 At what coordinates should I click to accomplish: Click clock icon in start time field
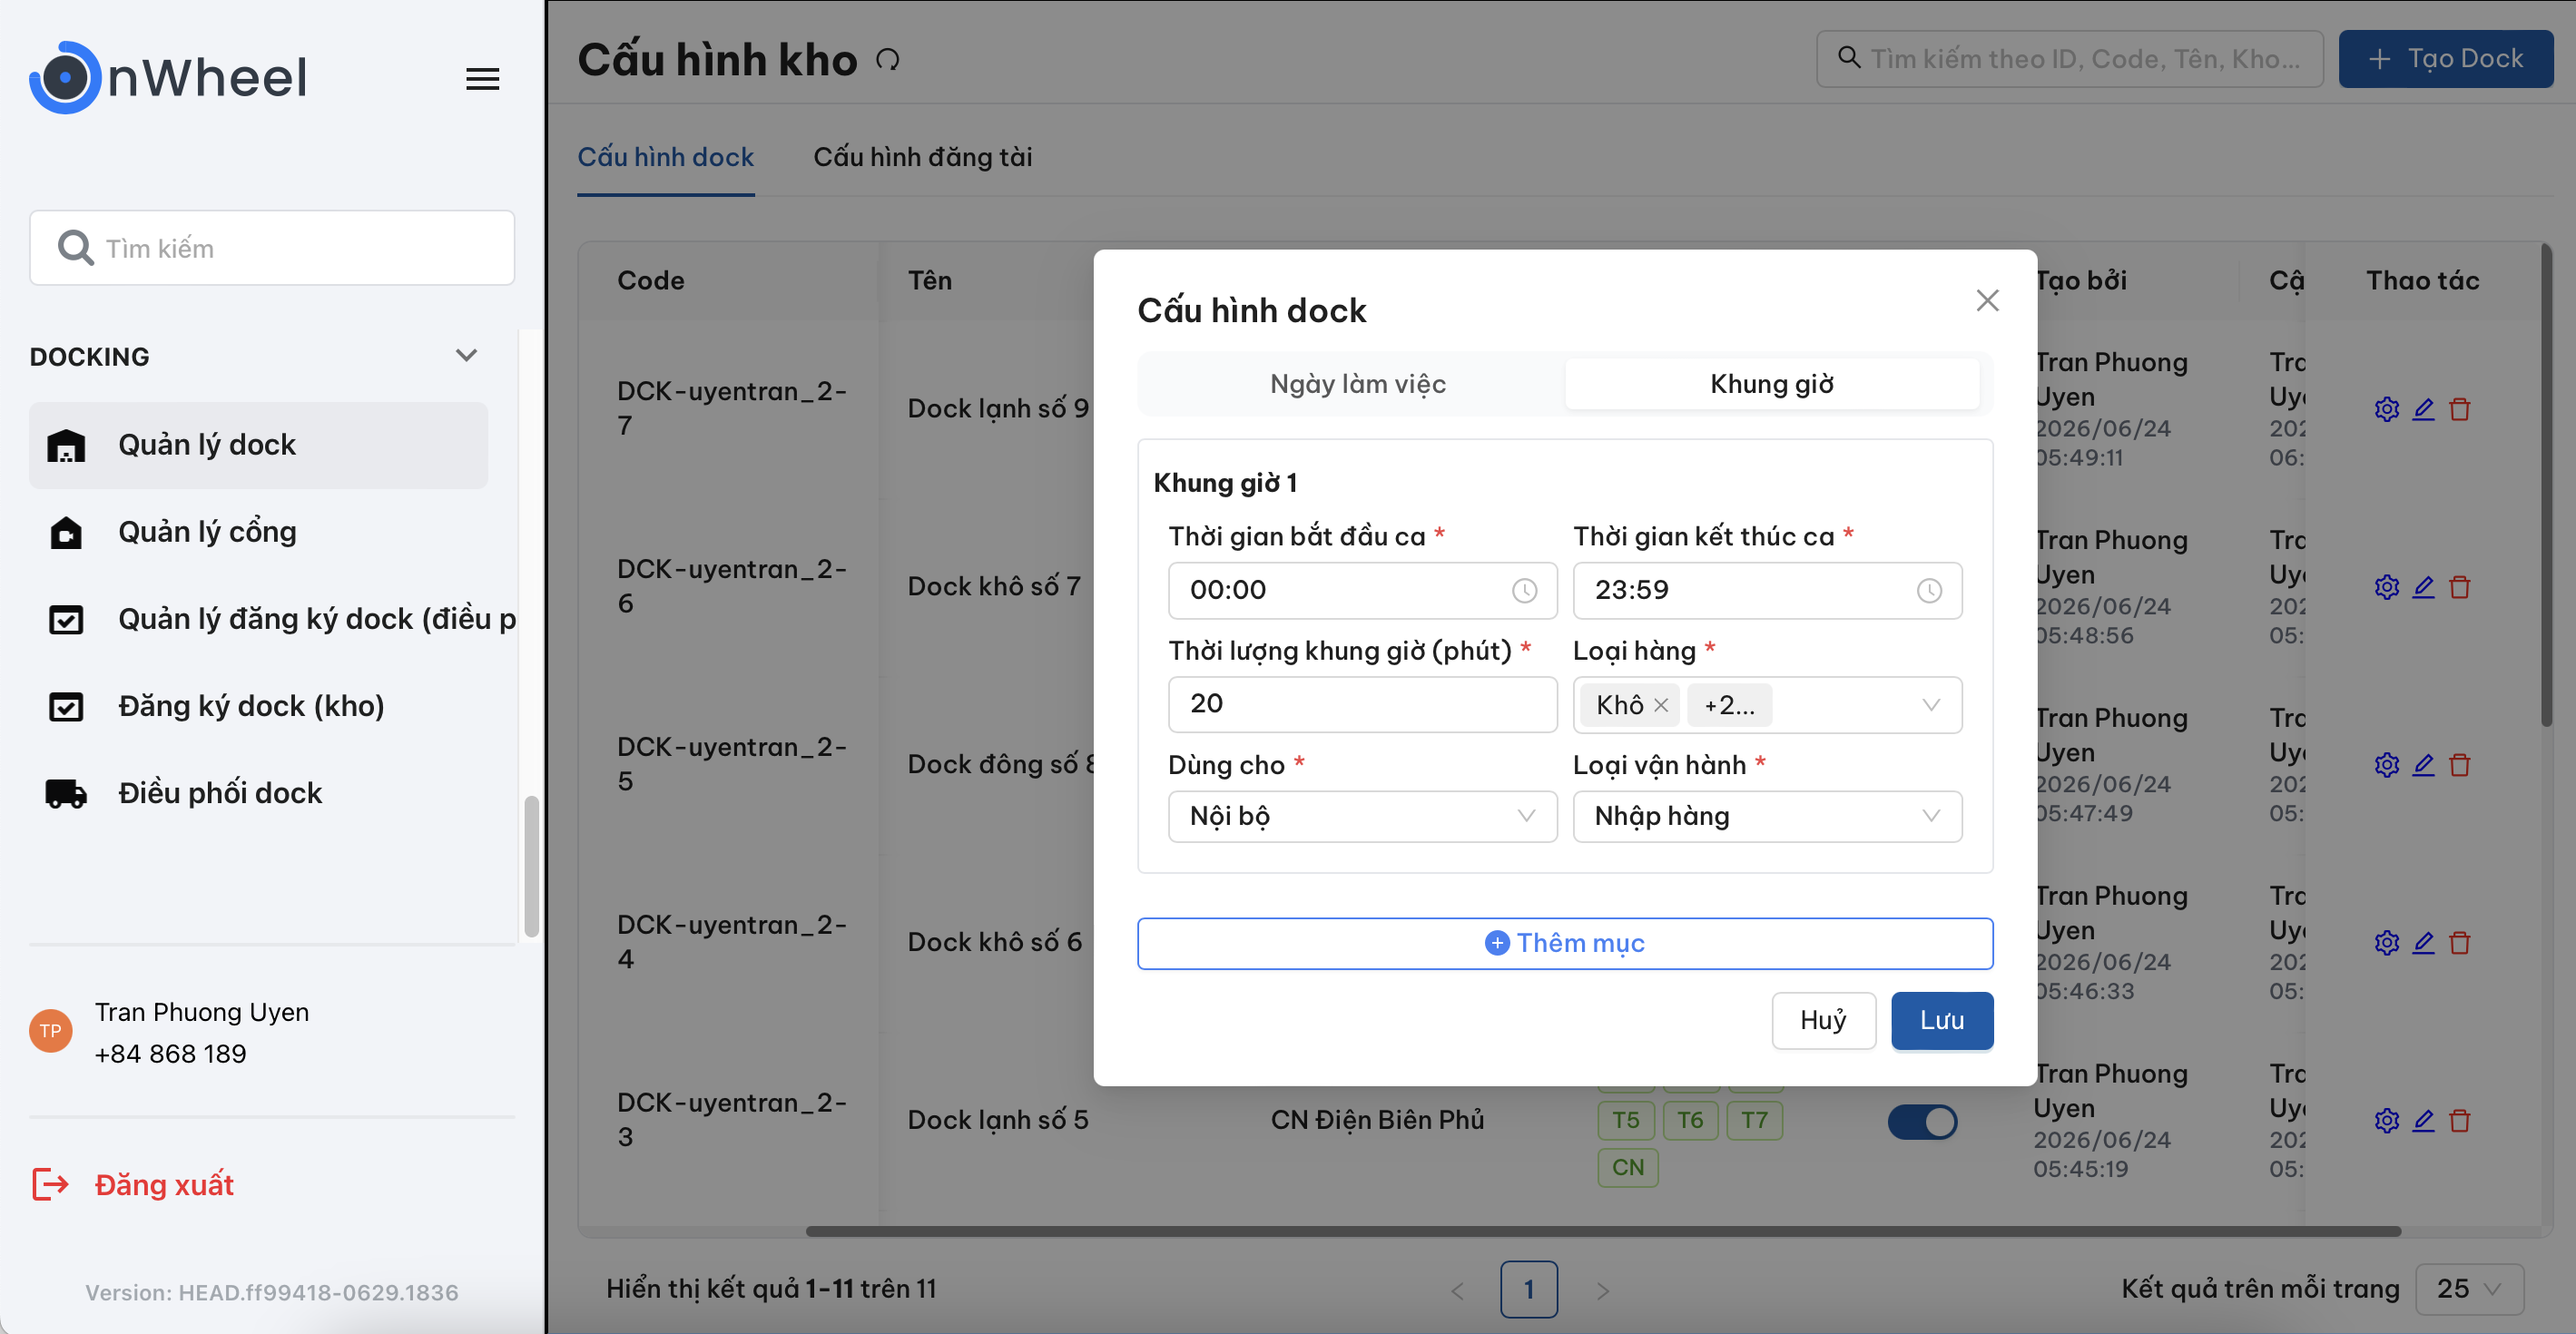[1524, 591]
